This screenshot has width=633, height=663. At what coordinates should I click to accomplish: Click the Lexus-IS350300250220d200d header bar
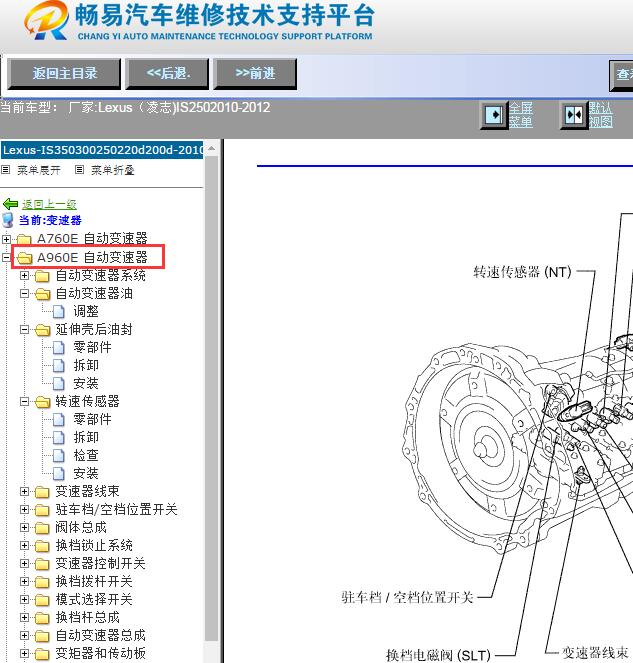coord(102,150)
